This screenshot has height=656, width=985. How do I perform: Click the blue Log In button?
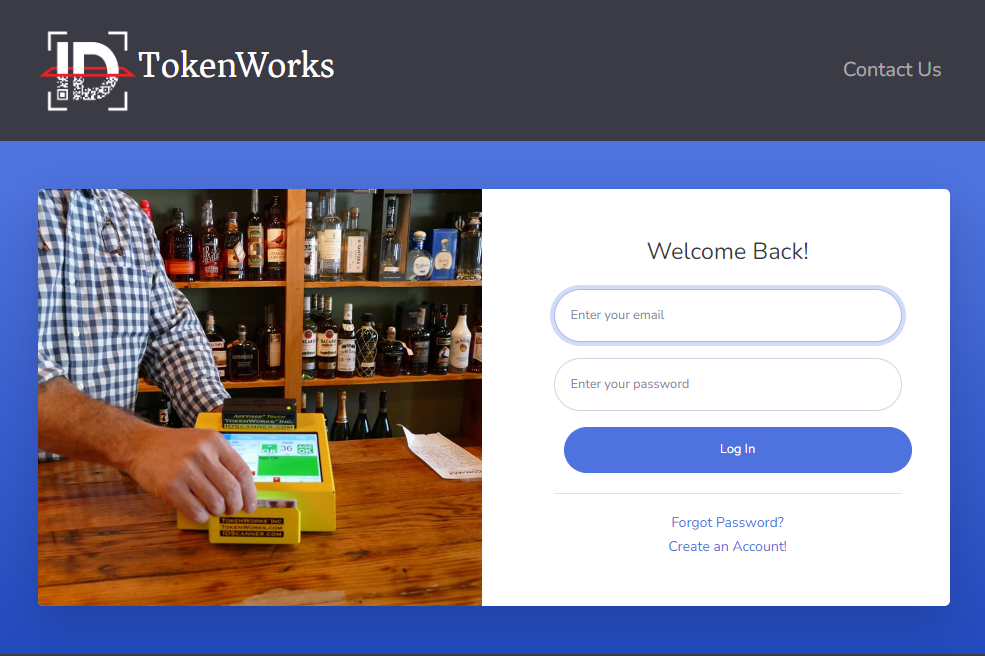coord(737,449)
